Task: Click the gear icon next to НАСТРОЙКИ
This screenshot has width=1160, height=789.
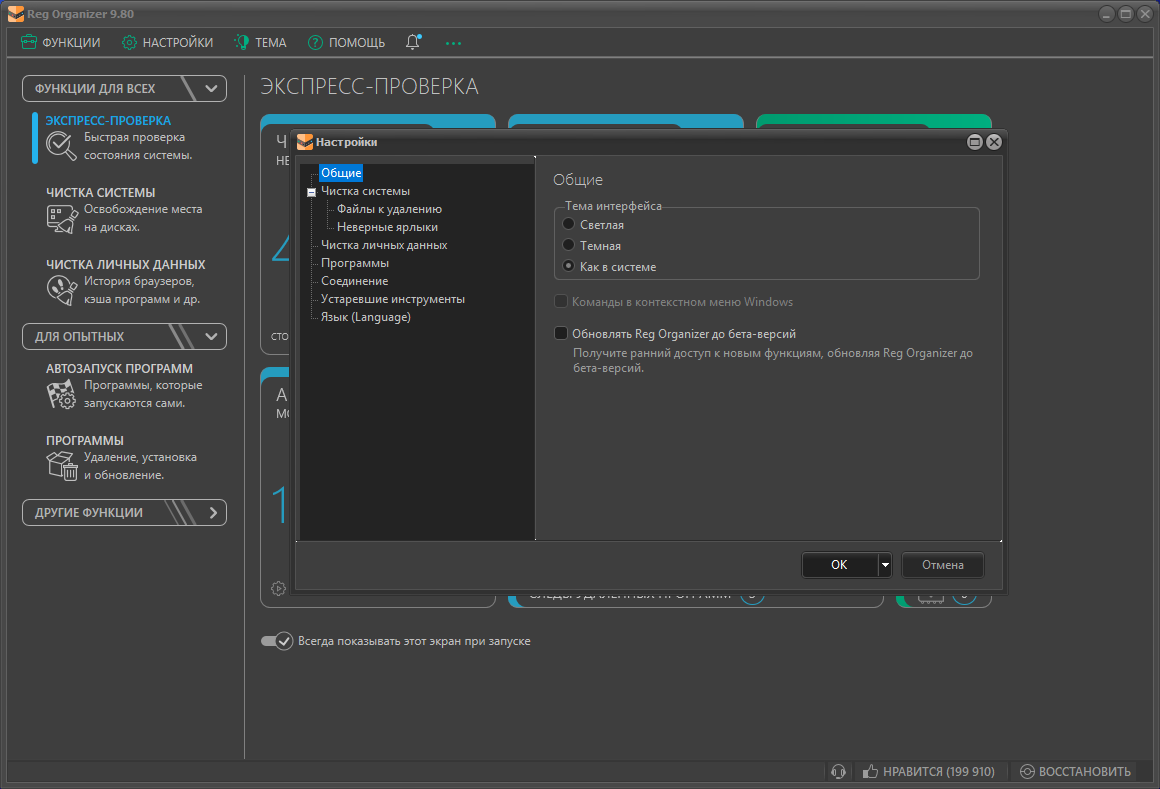Action: 129,43
